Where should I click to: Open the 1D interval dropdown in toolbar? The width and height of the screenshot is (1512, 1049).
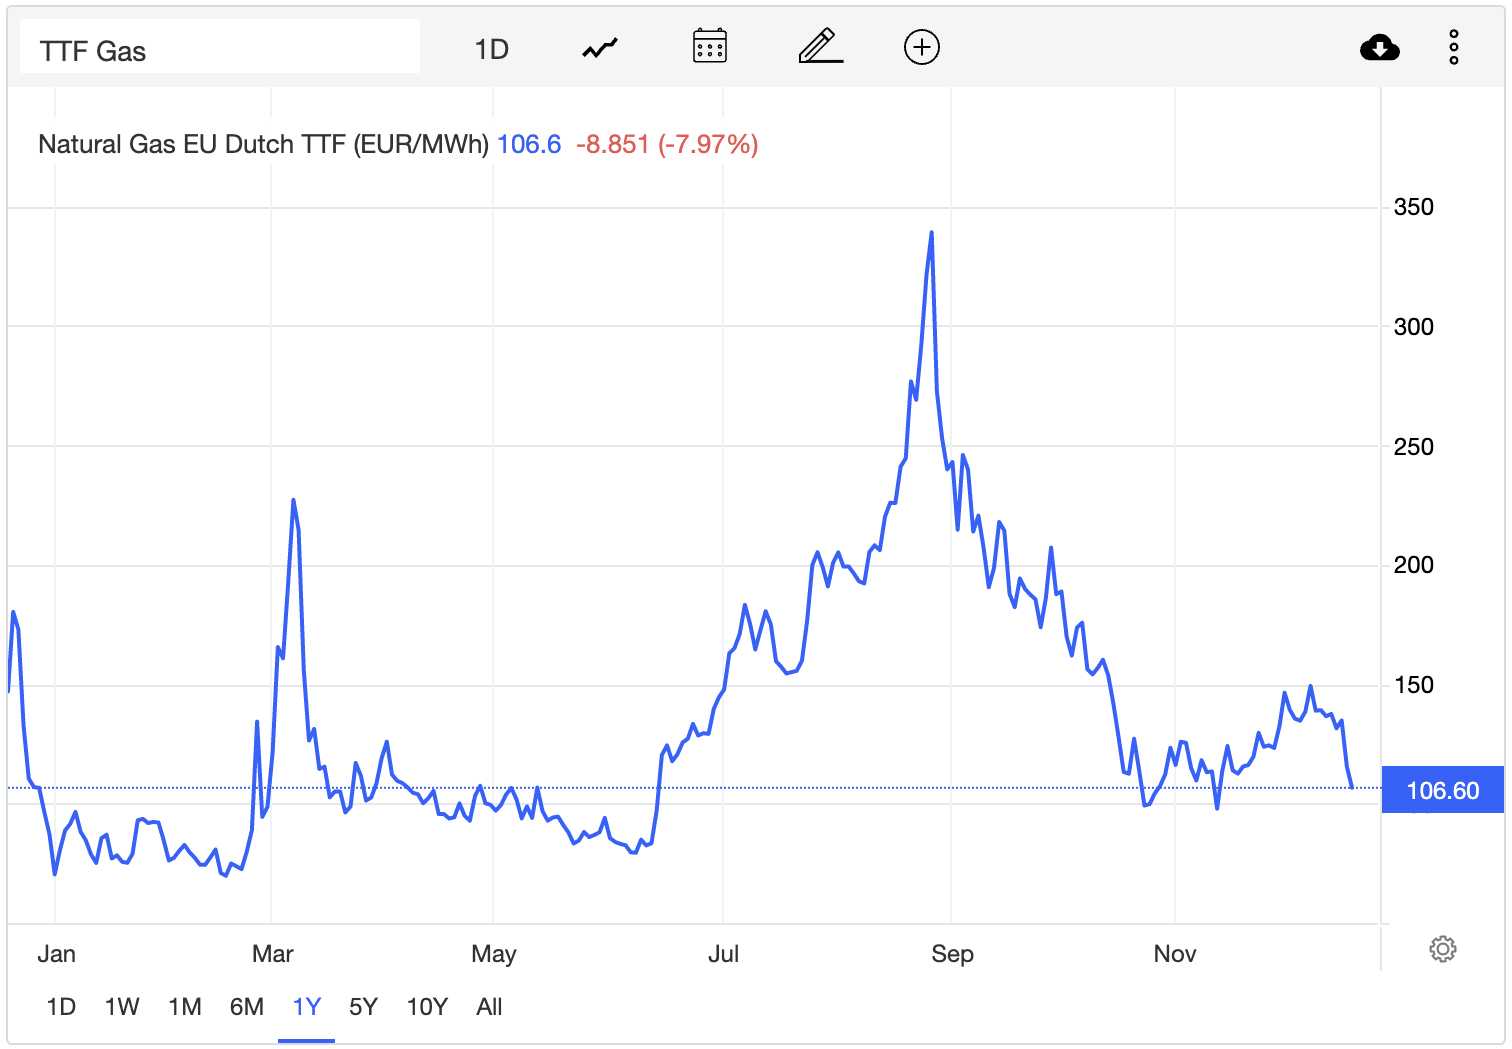click(x=492, y=49)
